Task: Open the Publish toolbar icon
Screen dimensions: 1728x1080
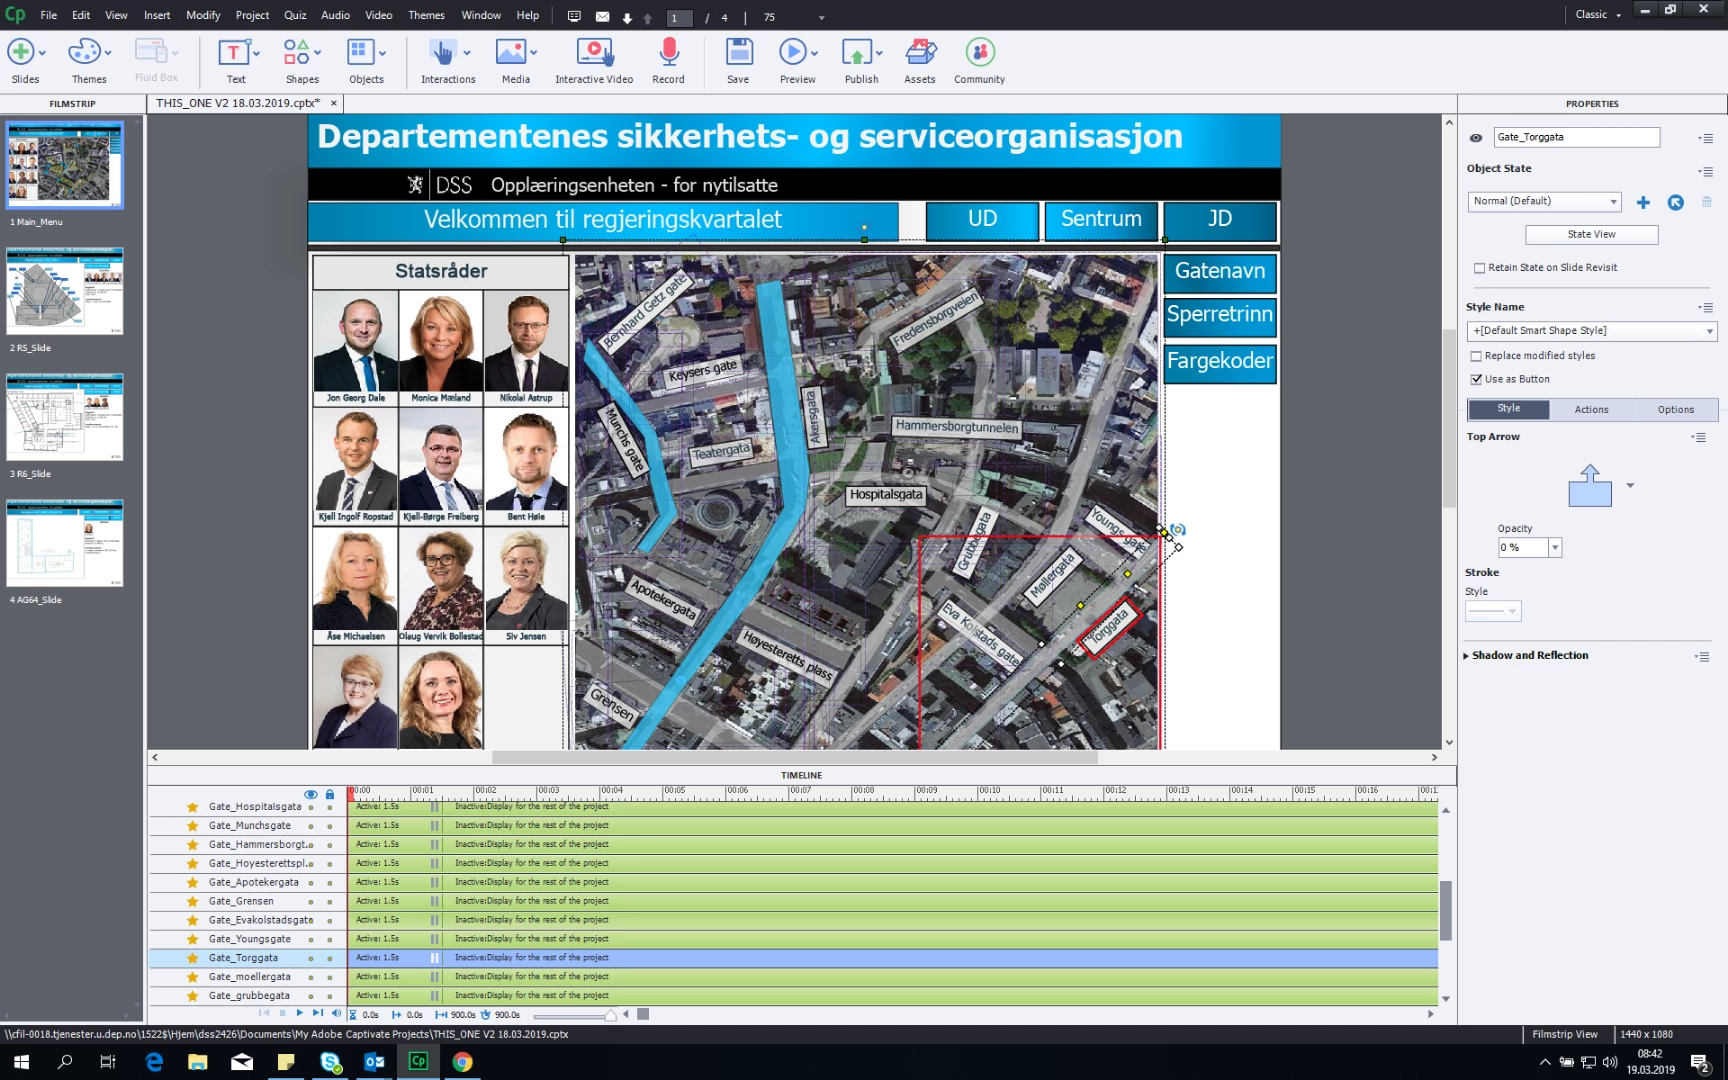Action: (857, 52)
